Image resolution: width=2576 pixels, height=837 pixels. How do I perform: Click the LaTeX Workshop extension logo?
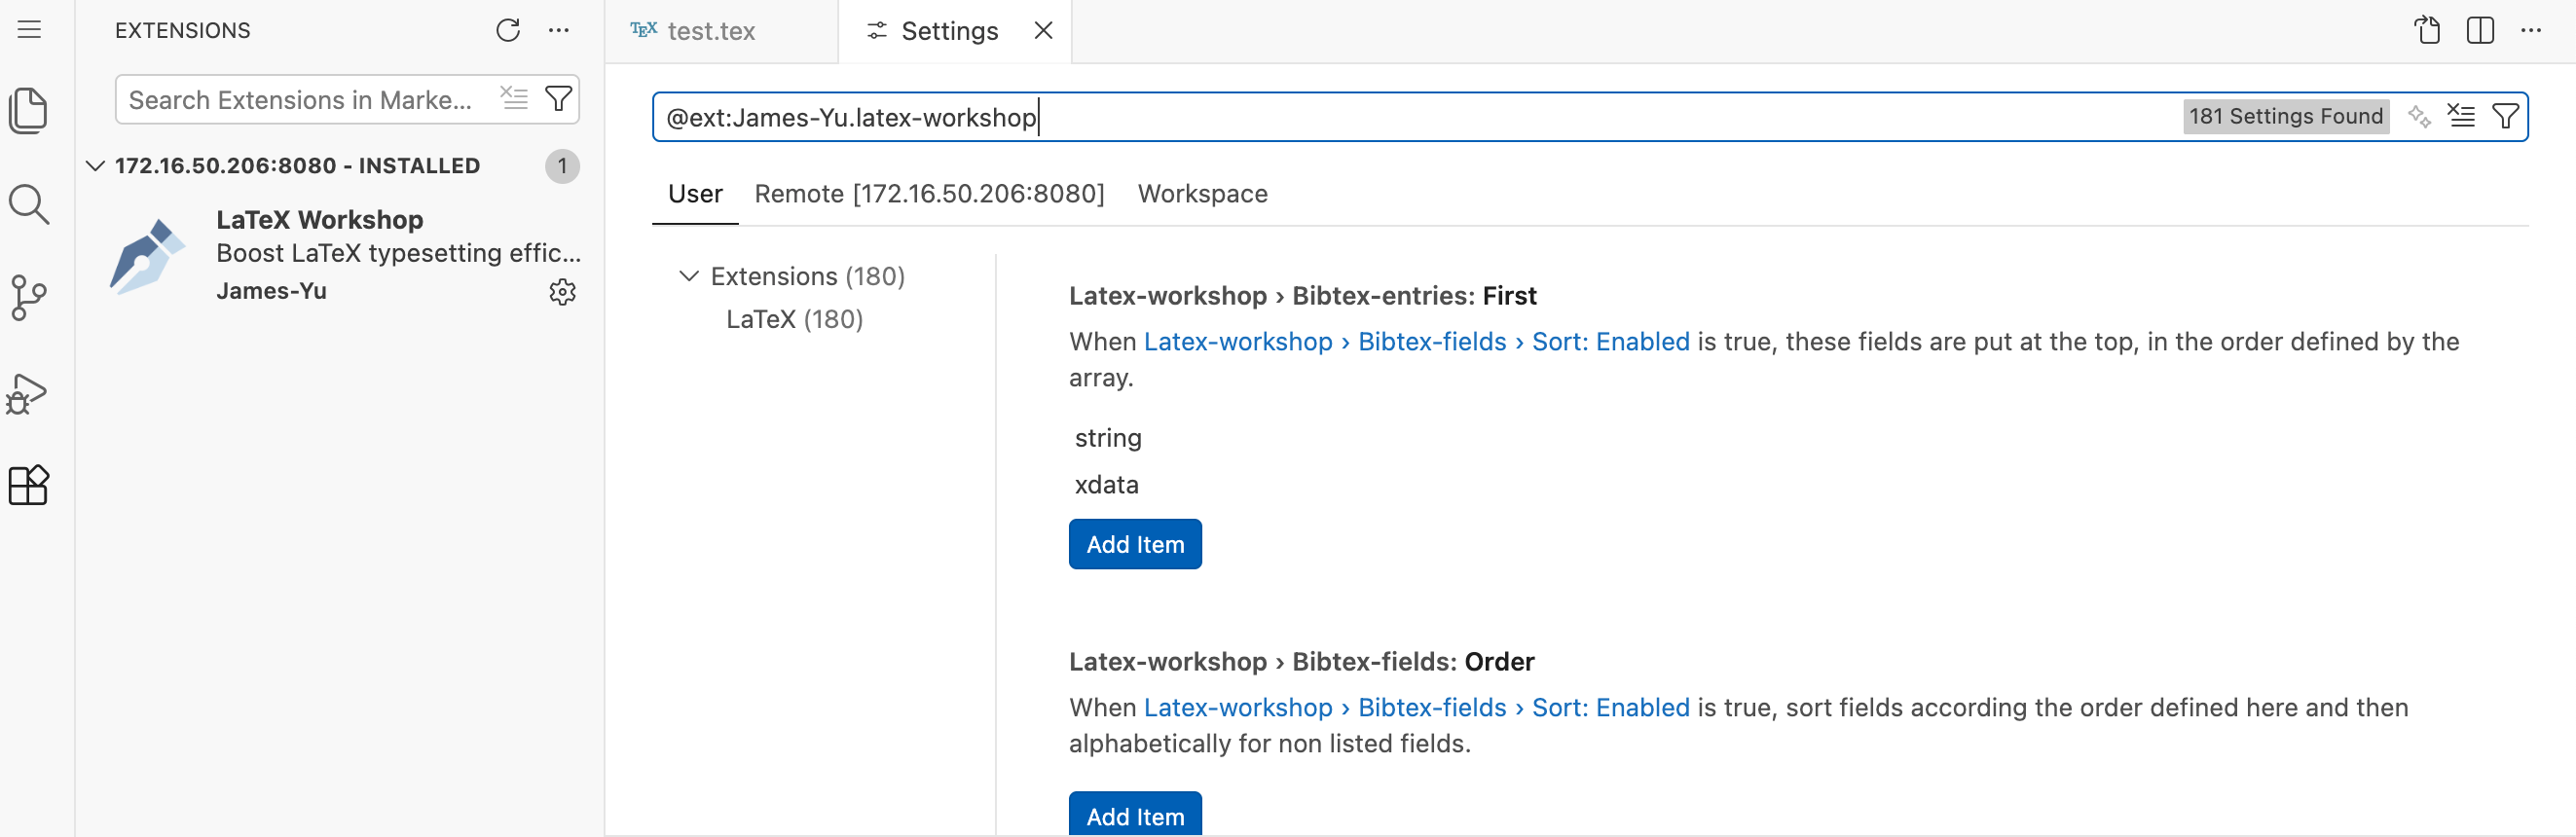point(147,255)
